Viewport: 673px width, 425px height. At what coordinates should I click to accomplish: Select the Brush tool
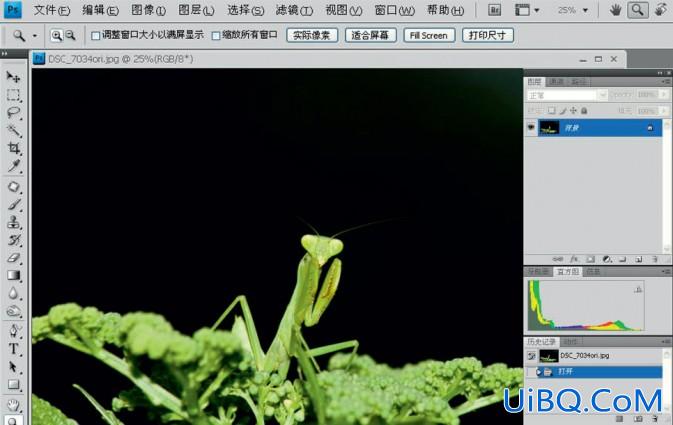(x=13, y=205)
